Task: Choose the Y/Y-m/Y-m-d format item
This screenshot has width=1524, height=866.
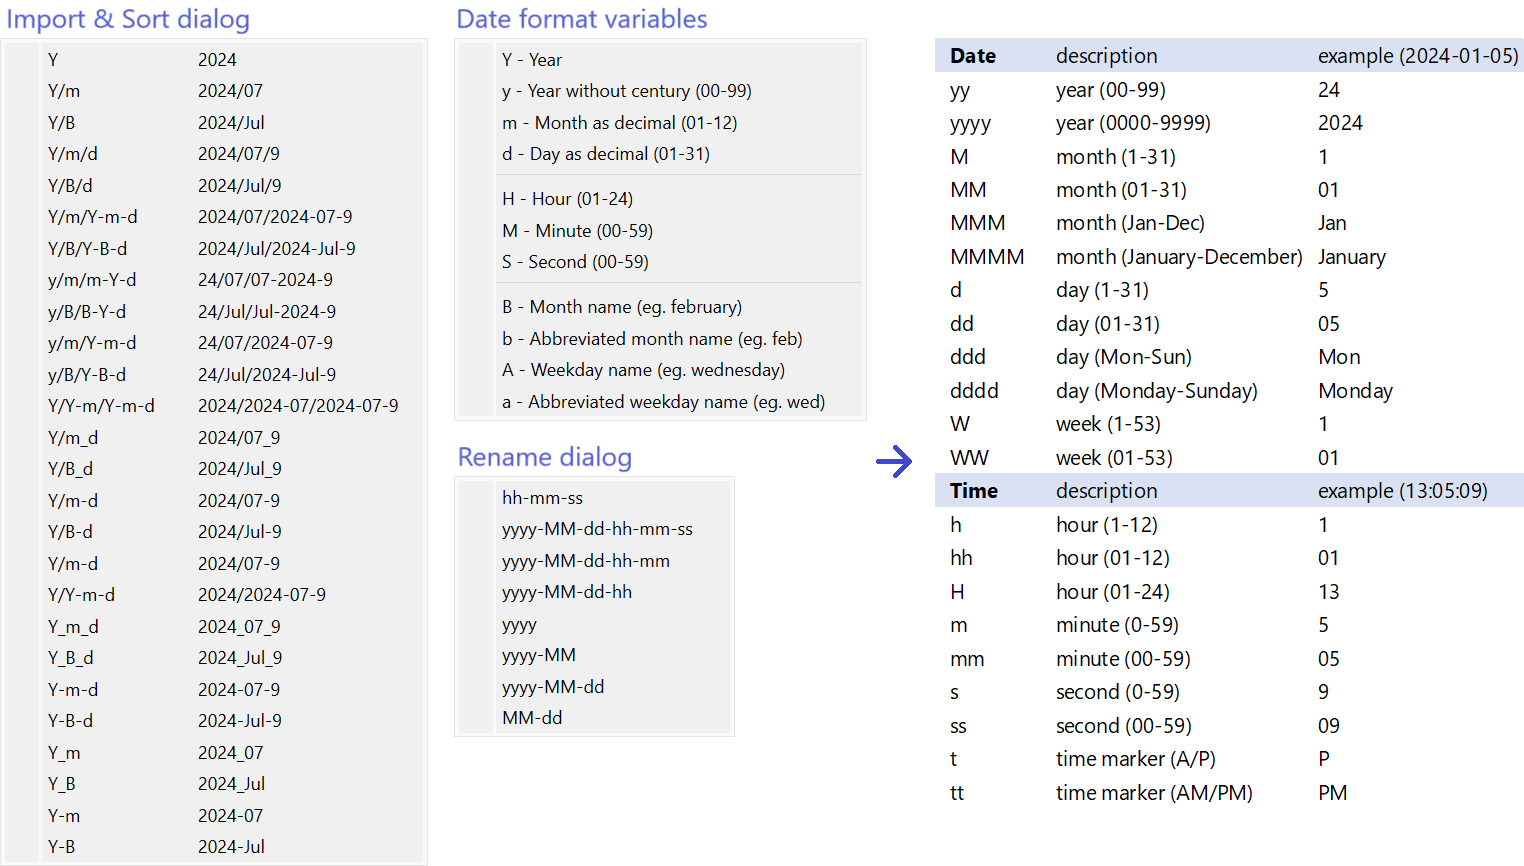Action: coord(101,406)
